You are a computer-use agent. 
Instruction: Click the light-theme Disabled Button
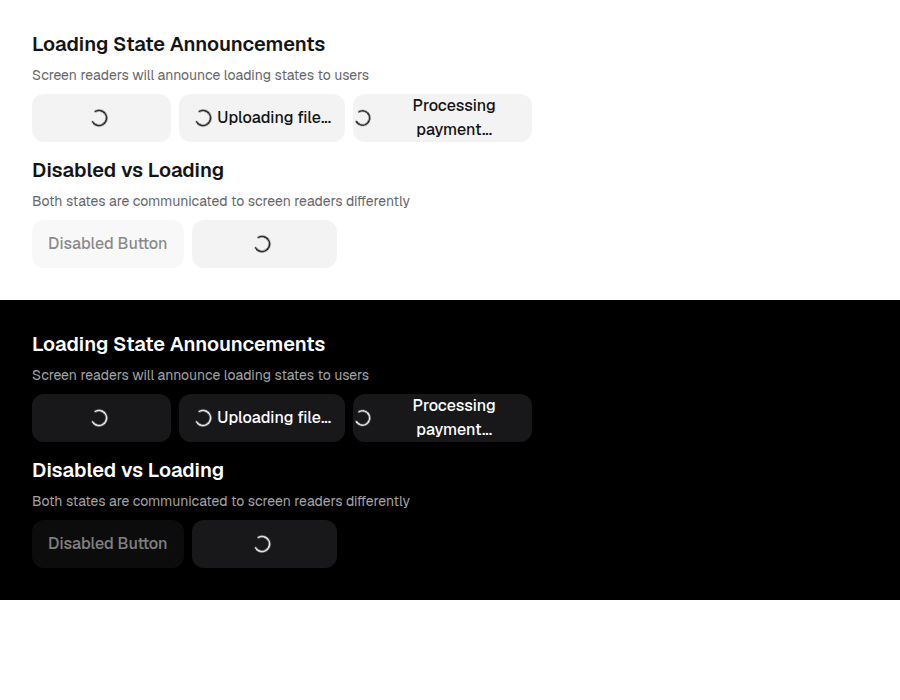(108, 244)
